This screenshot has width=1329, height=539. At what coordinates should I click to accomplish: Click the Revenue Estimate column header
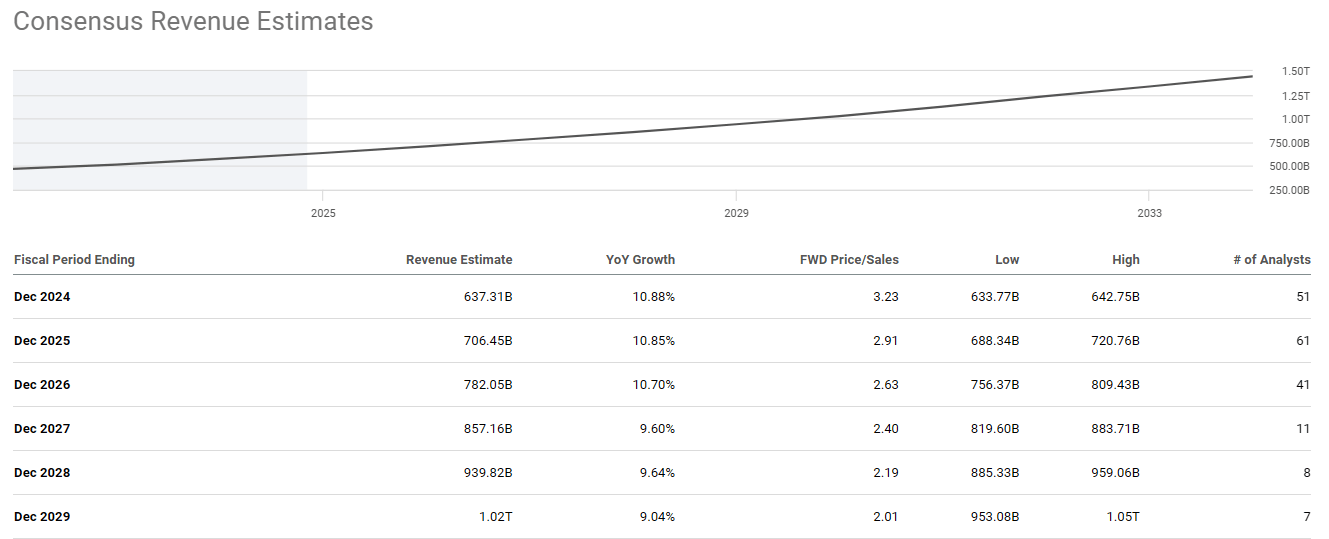point(458,259)
